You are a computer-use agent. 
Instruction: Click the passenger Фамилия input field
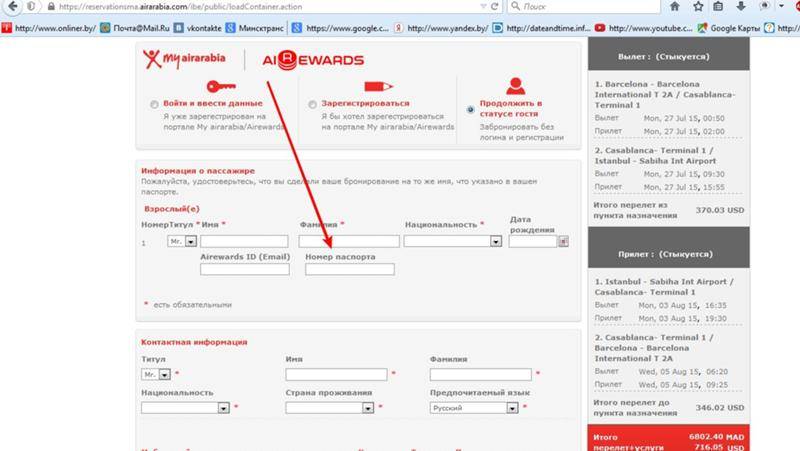tap(349, 241)
